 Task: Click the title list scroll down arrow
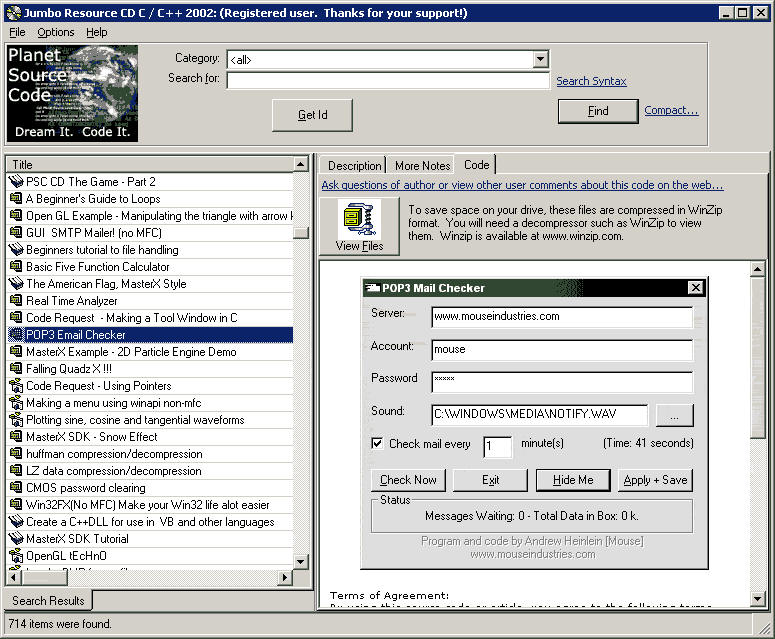click(301, 561)
